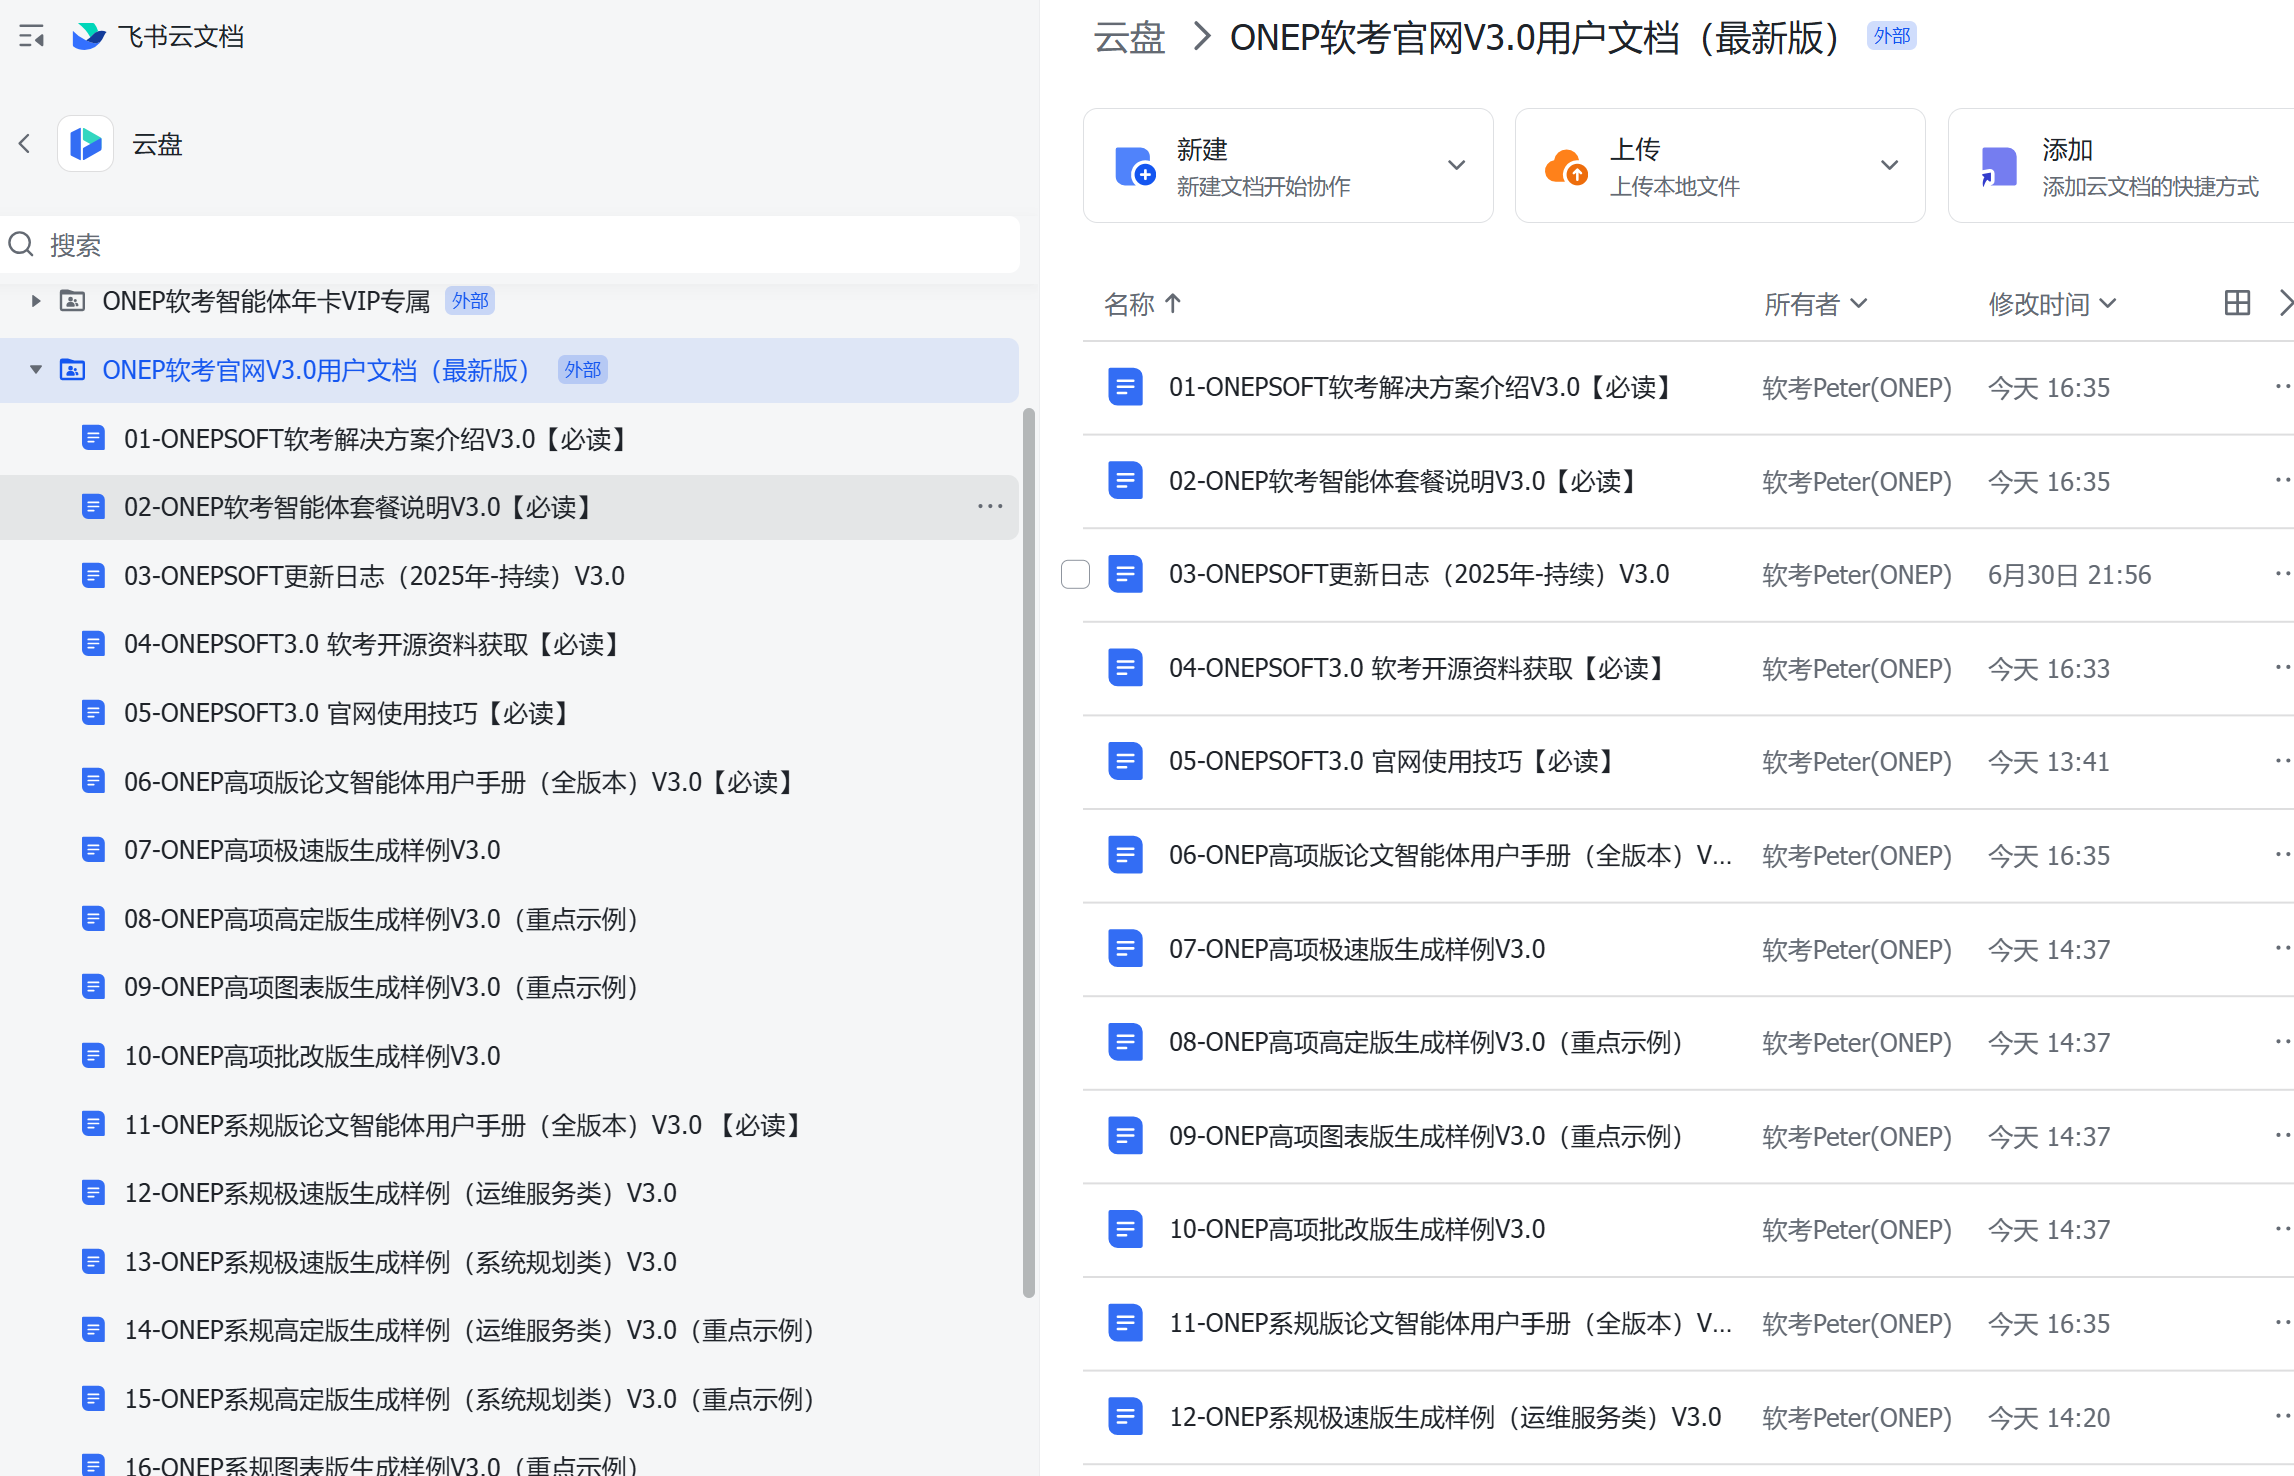Image resolution: width=2294 pixels, height=1476 pixels.
Task: Click the time 6月30日 21:56
Action: (2069, 574)
